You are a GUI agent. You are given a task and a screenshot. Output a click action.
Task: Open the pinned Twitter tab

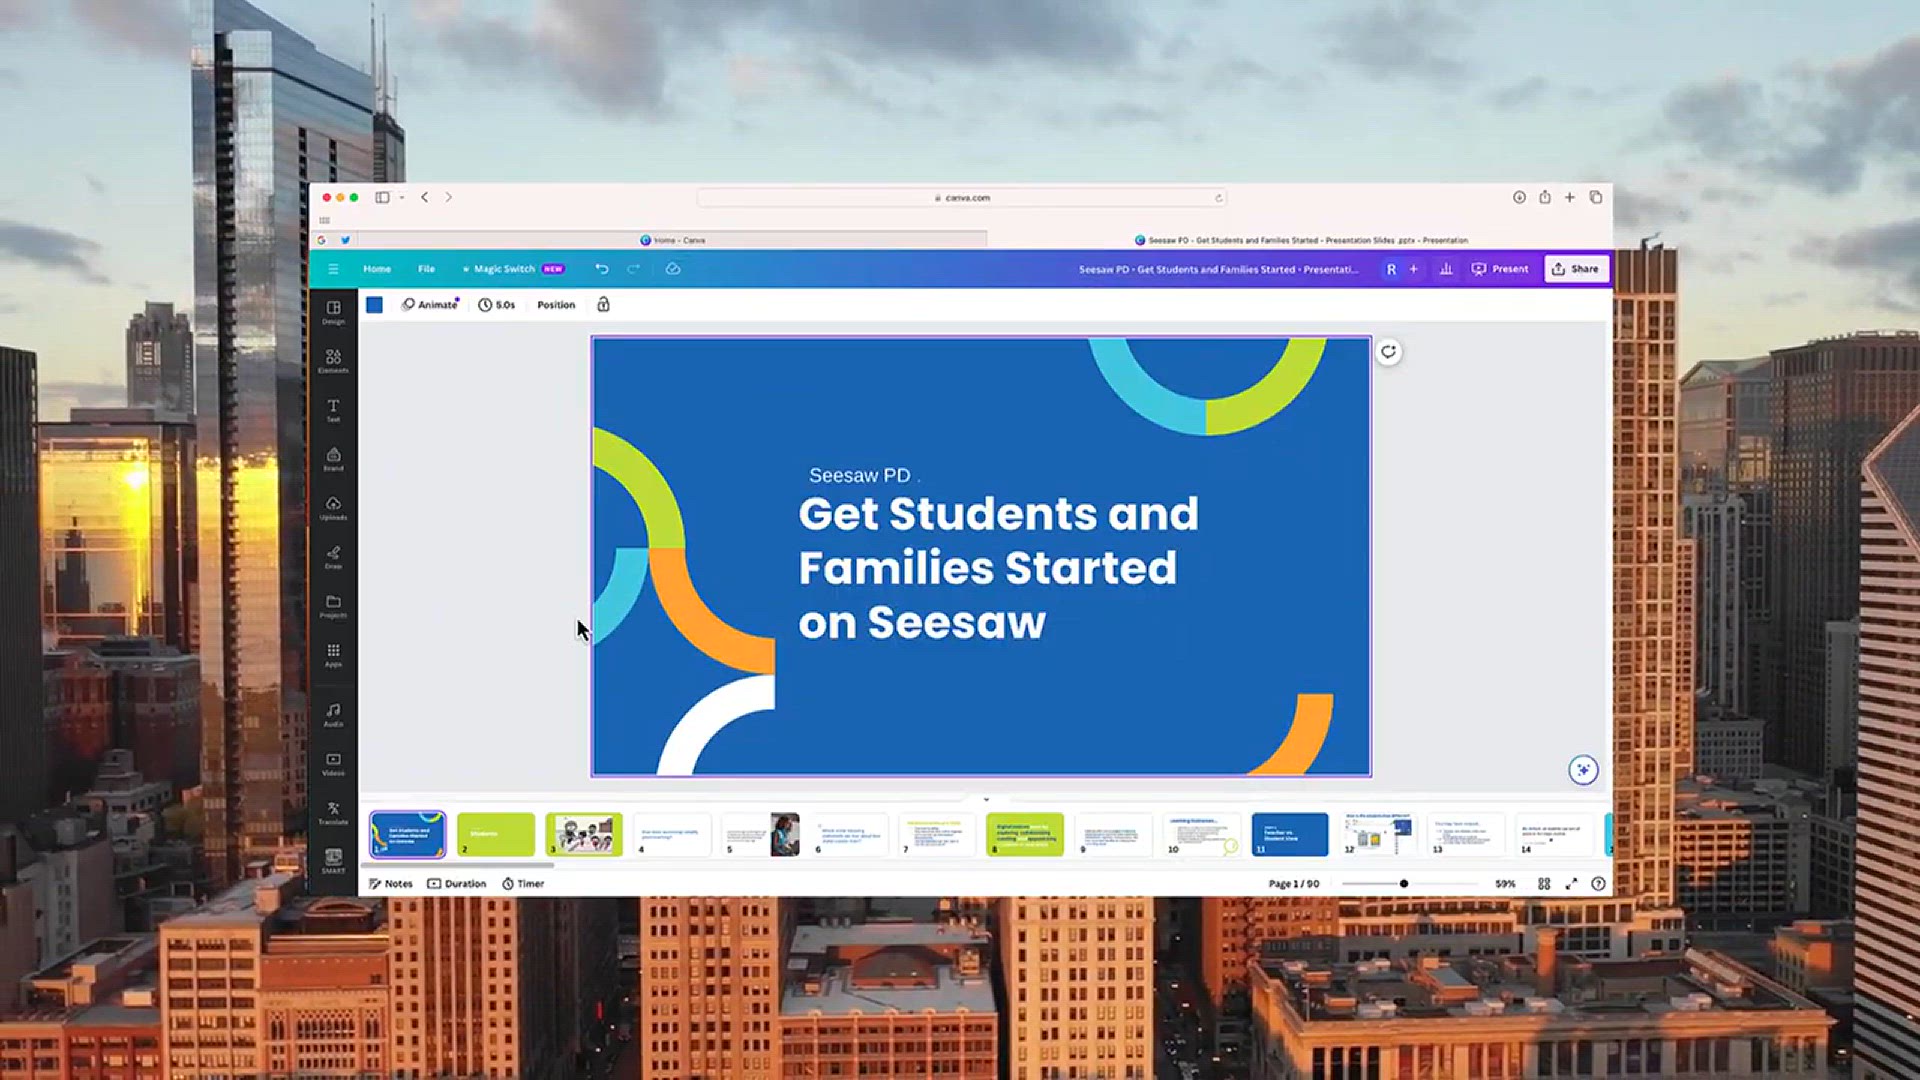[x=345, y=240]
